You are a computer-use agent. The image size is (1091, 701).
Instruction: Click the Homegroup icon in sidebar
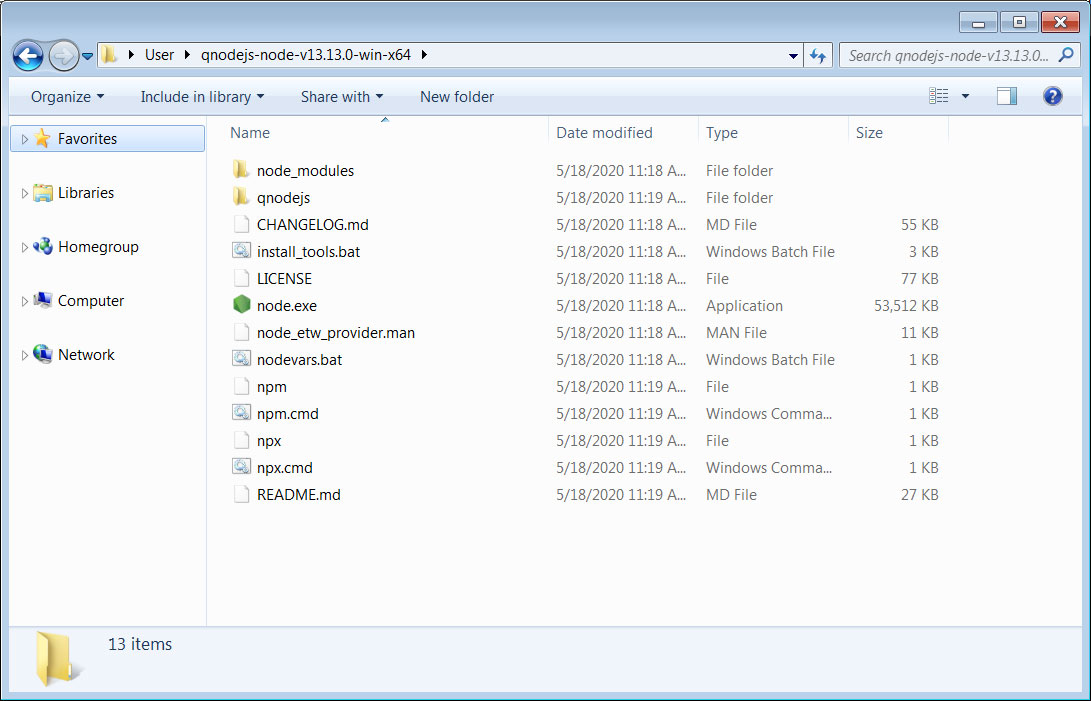pos(42,246)
